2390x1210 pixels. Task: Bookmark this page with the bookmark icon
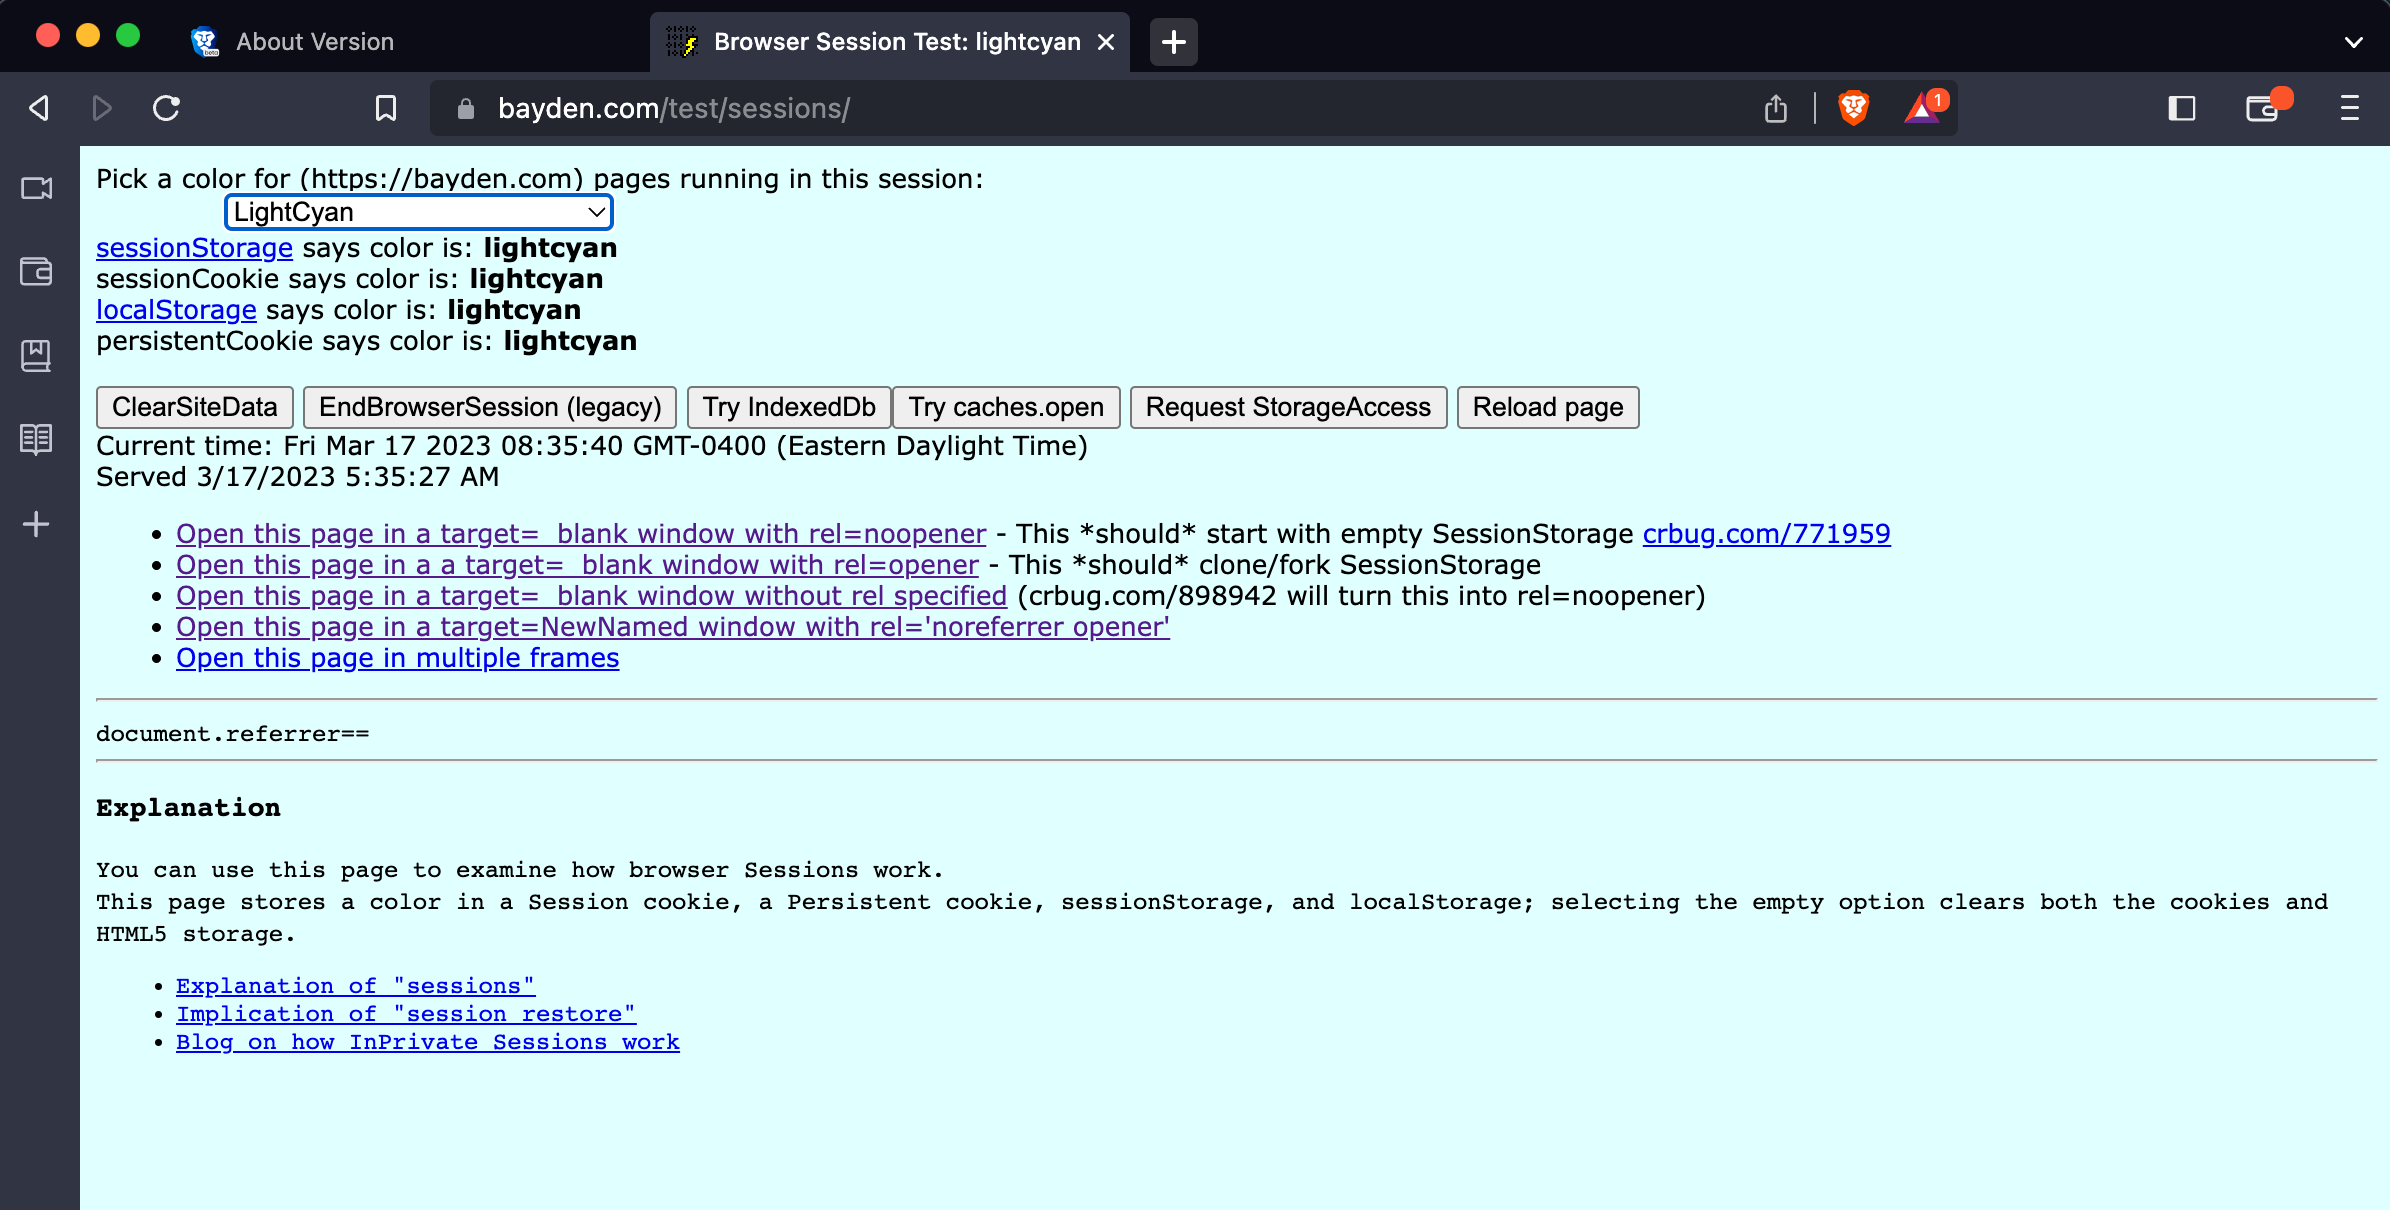click(386, 108)
